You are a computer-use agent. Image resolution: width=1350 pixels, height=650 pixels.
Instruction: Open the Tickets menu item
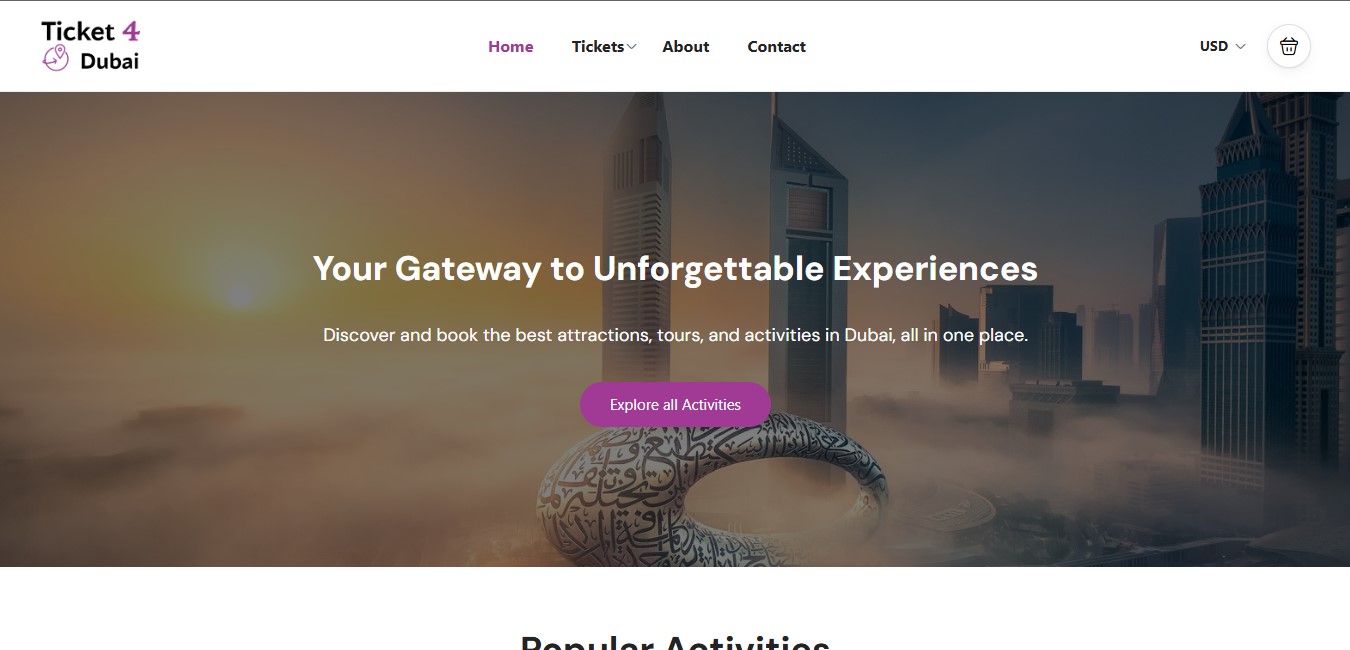[x=597, y=46]
